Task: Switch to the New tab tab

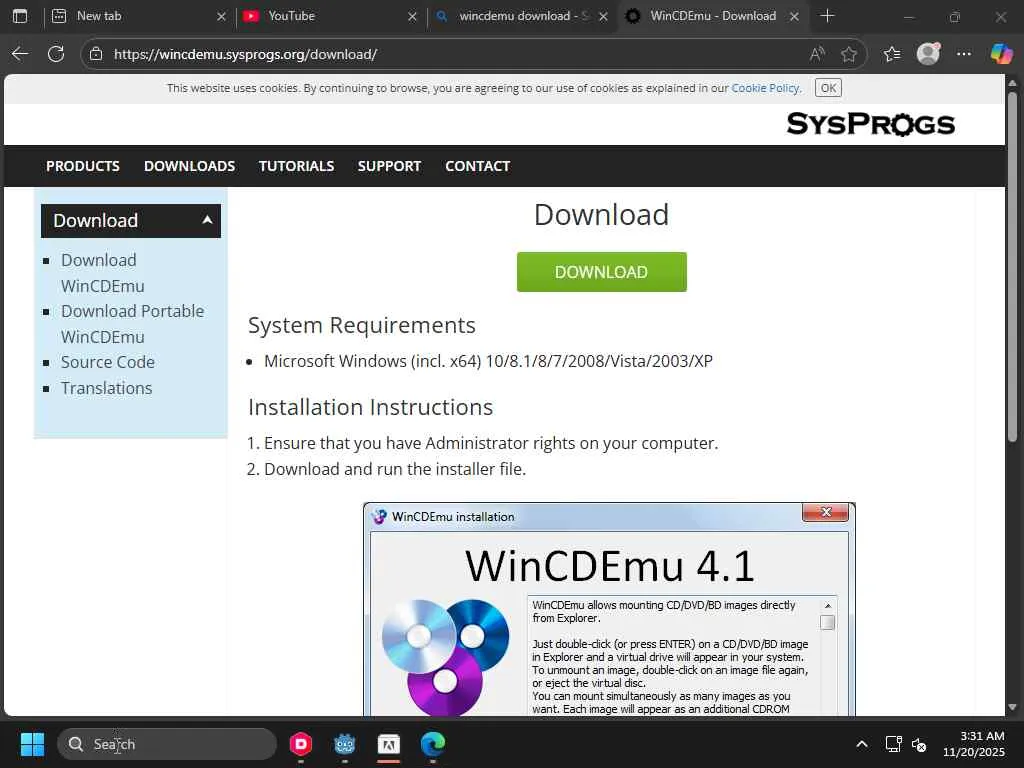Action: point(138,16)
